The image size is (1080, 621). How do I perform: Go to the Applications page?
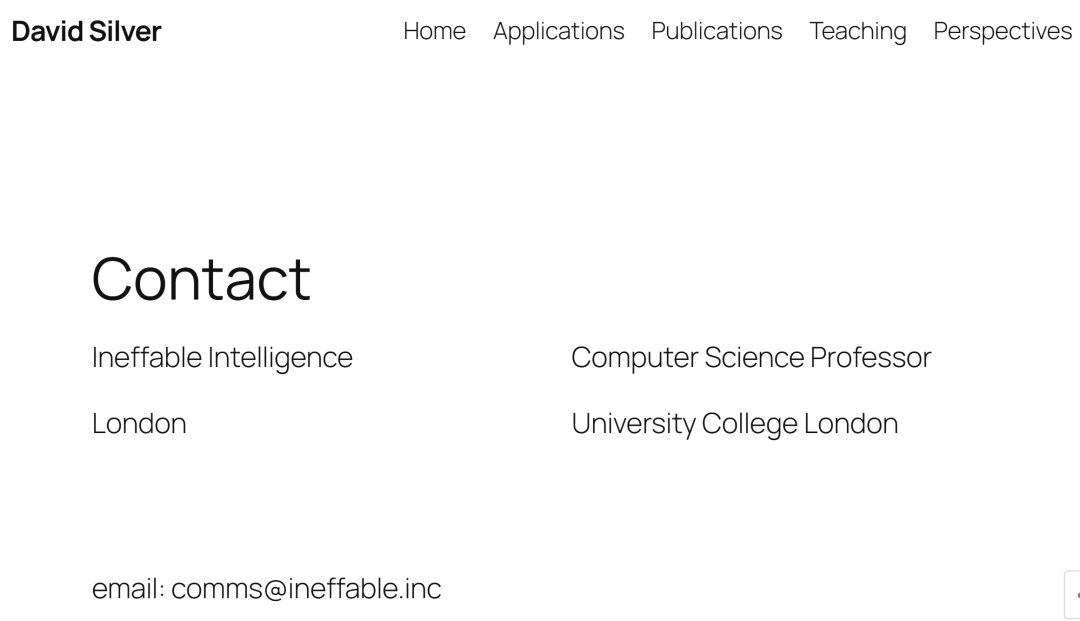[x=558, y=31]
